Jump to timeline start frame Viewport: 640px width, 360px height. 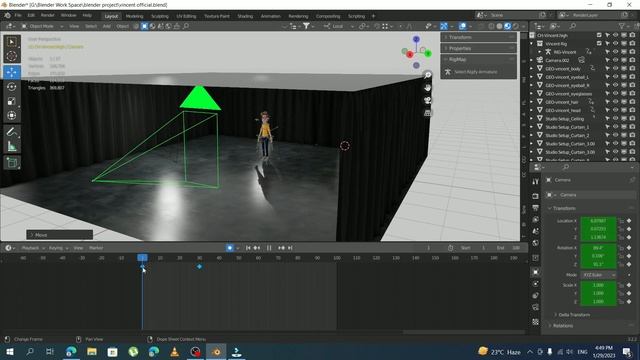(x=248, y=248)
